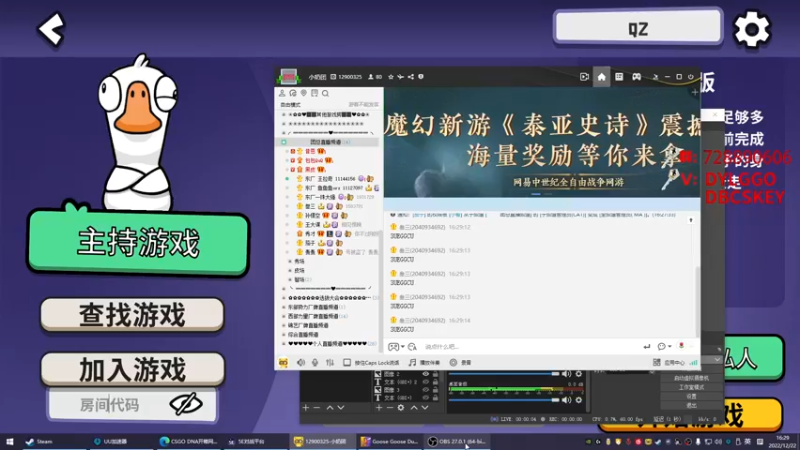Select user 王大课 in channel list
Viewport: 800px width, 450px height.
pyautogui.click(x=313, y=224)
